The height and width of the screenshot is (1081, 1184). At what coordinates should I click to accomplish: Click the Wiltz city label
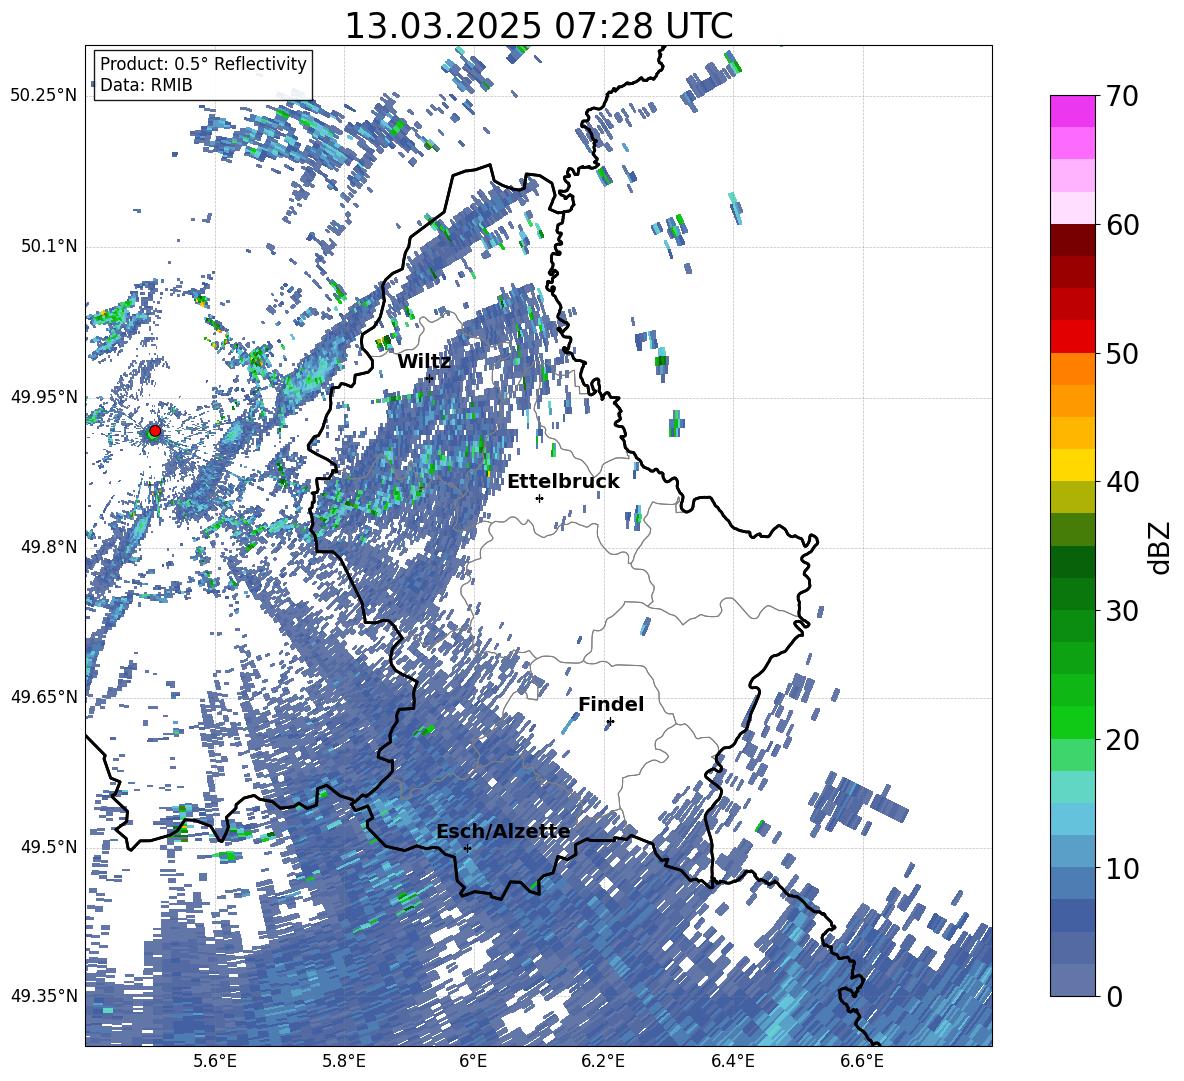424,362
